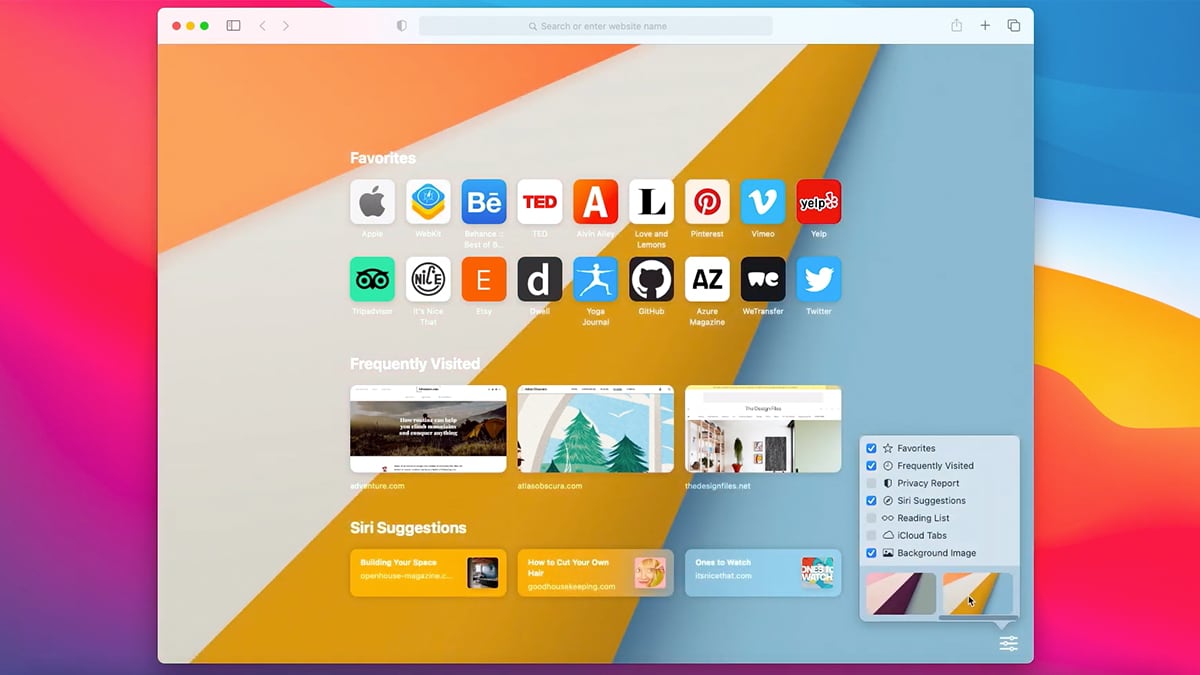Enable the Privacy Report checkbox
The height and width of the screenshot is (675, 1200).
pos(871,483)
